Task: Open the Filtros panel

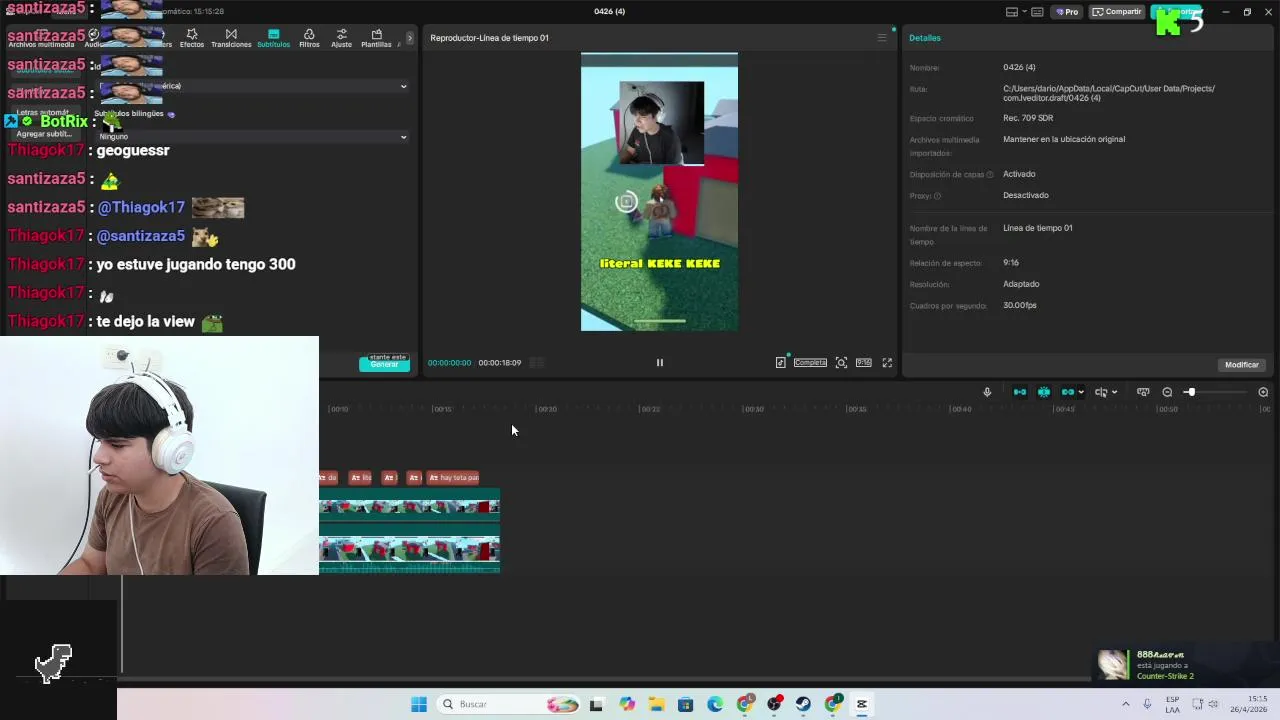Action: [x=309, y=38]
